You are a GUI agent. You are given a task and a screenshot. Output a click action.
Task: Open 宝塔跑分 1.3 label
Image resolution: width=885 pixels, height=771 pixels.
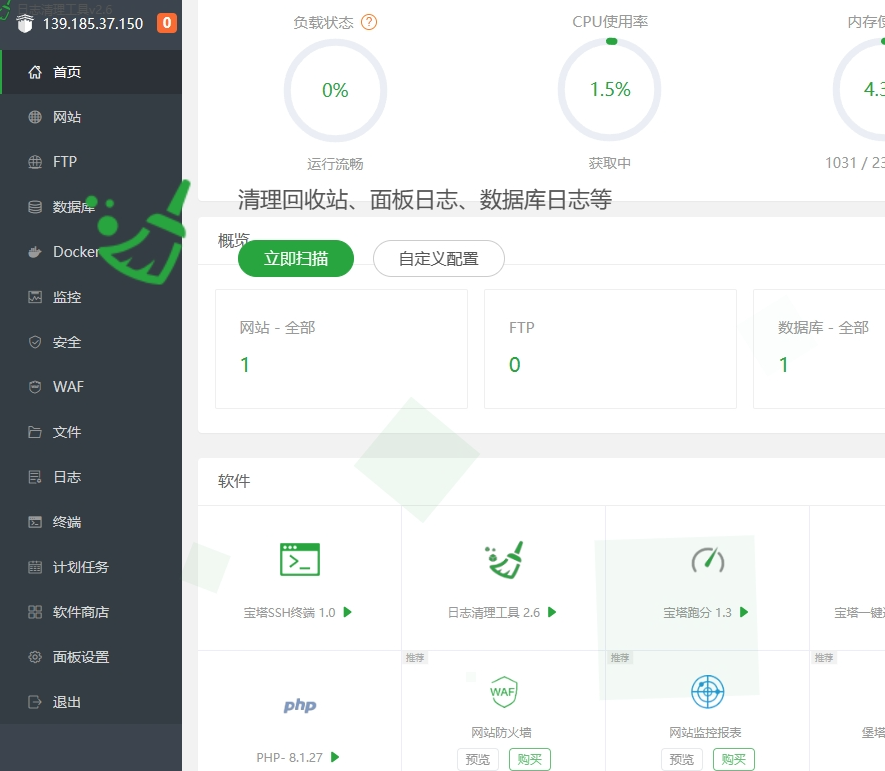tap(697, 612)
